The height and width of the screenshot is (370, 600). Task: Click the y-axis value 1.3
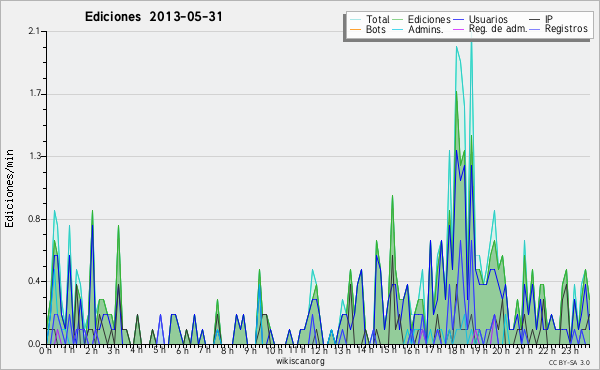34,156
